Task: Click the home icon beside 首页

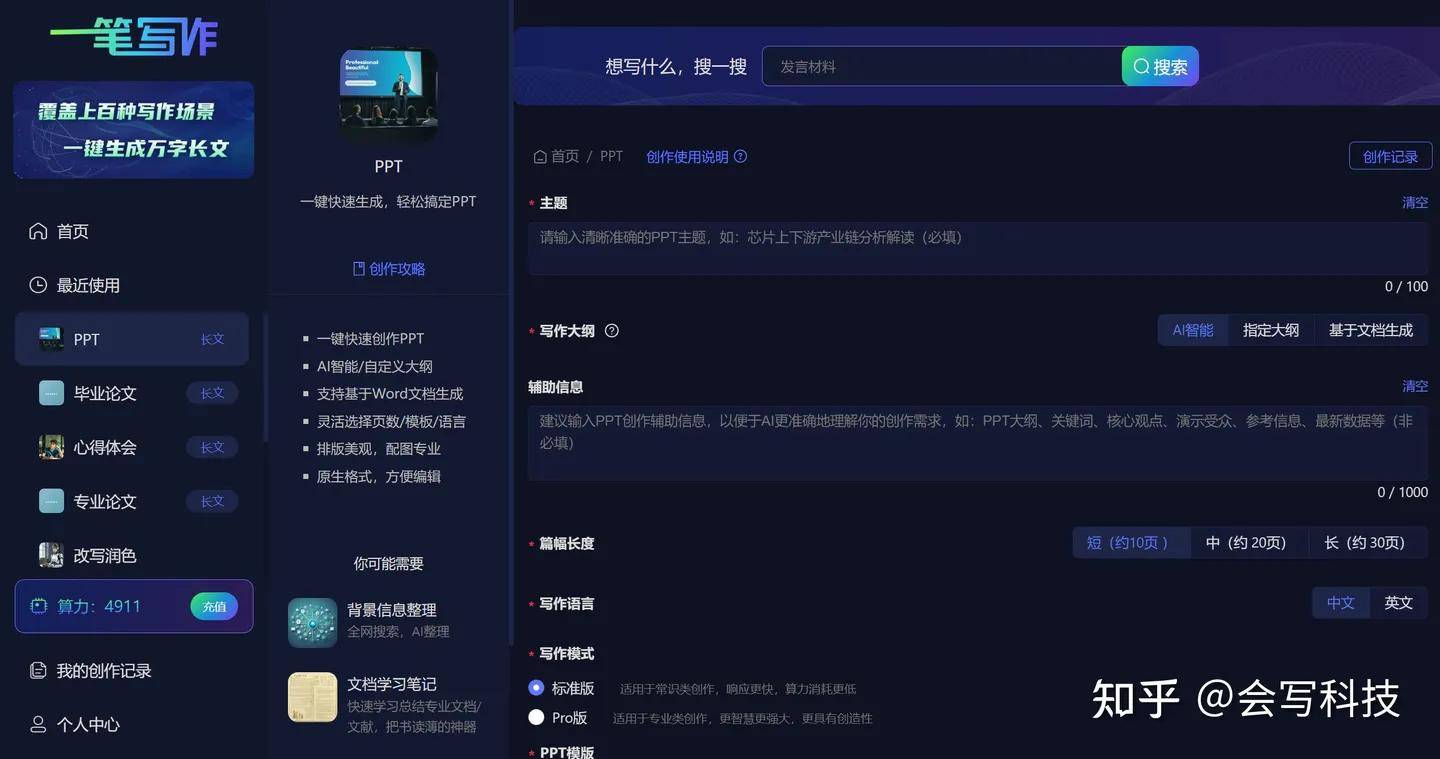Action: click(38, 231)
